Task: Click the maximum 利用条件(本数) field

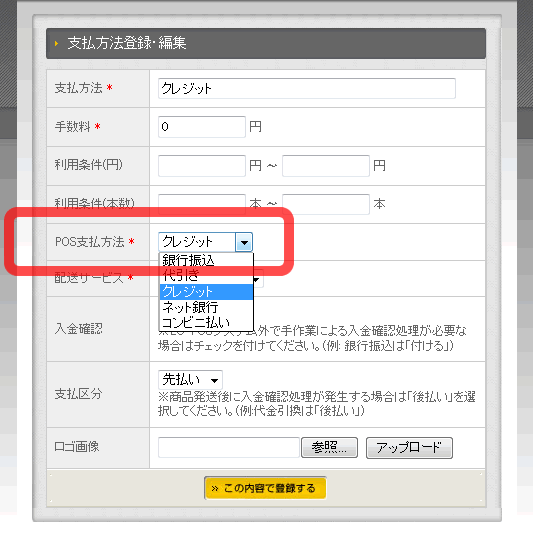Action: pyautogui.click(x=326, y=204)
